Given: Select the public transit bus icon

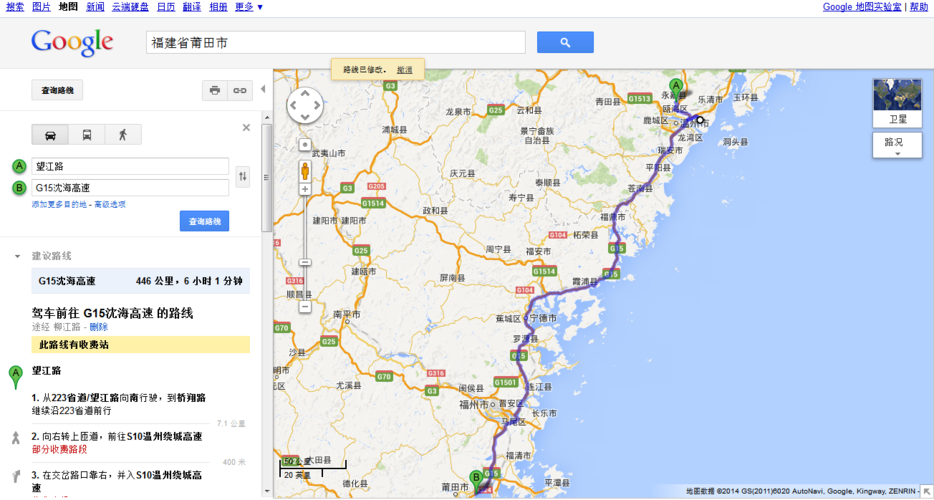Looking at the screenshot, I should (x=87, y=135).
